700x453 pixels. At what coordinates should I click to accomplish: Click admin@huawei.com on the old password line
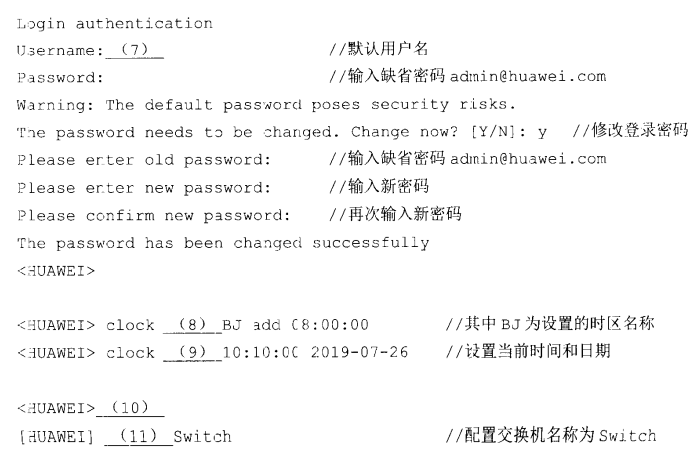[527, 159]
